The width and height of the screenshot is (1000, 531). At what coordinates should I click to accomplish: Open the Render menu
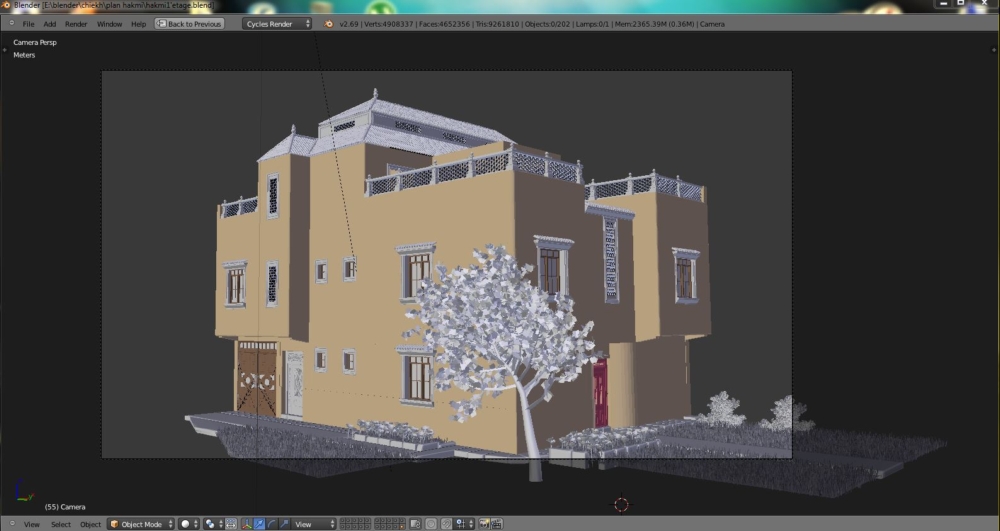coord(76,24)
